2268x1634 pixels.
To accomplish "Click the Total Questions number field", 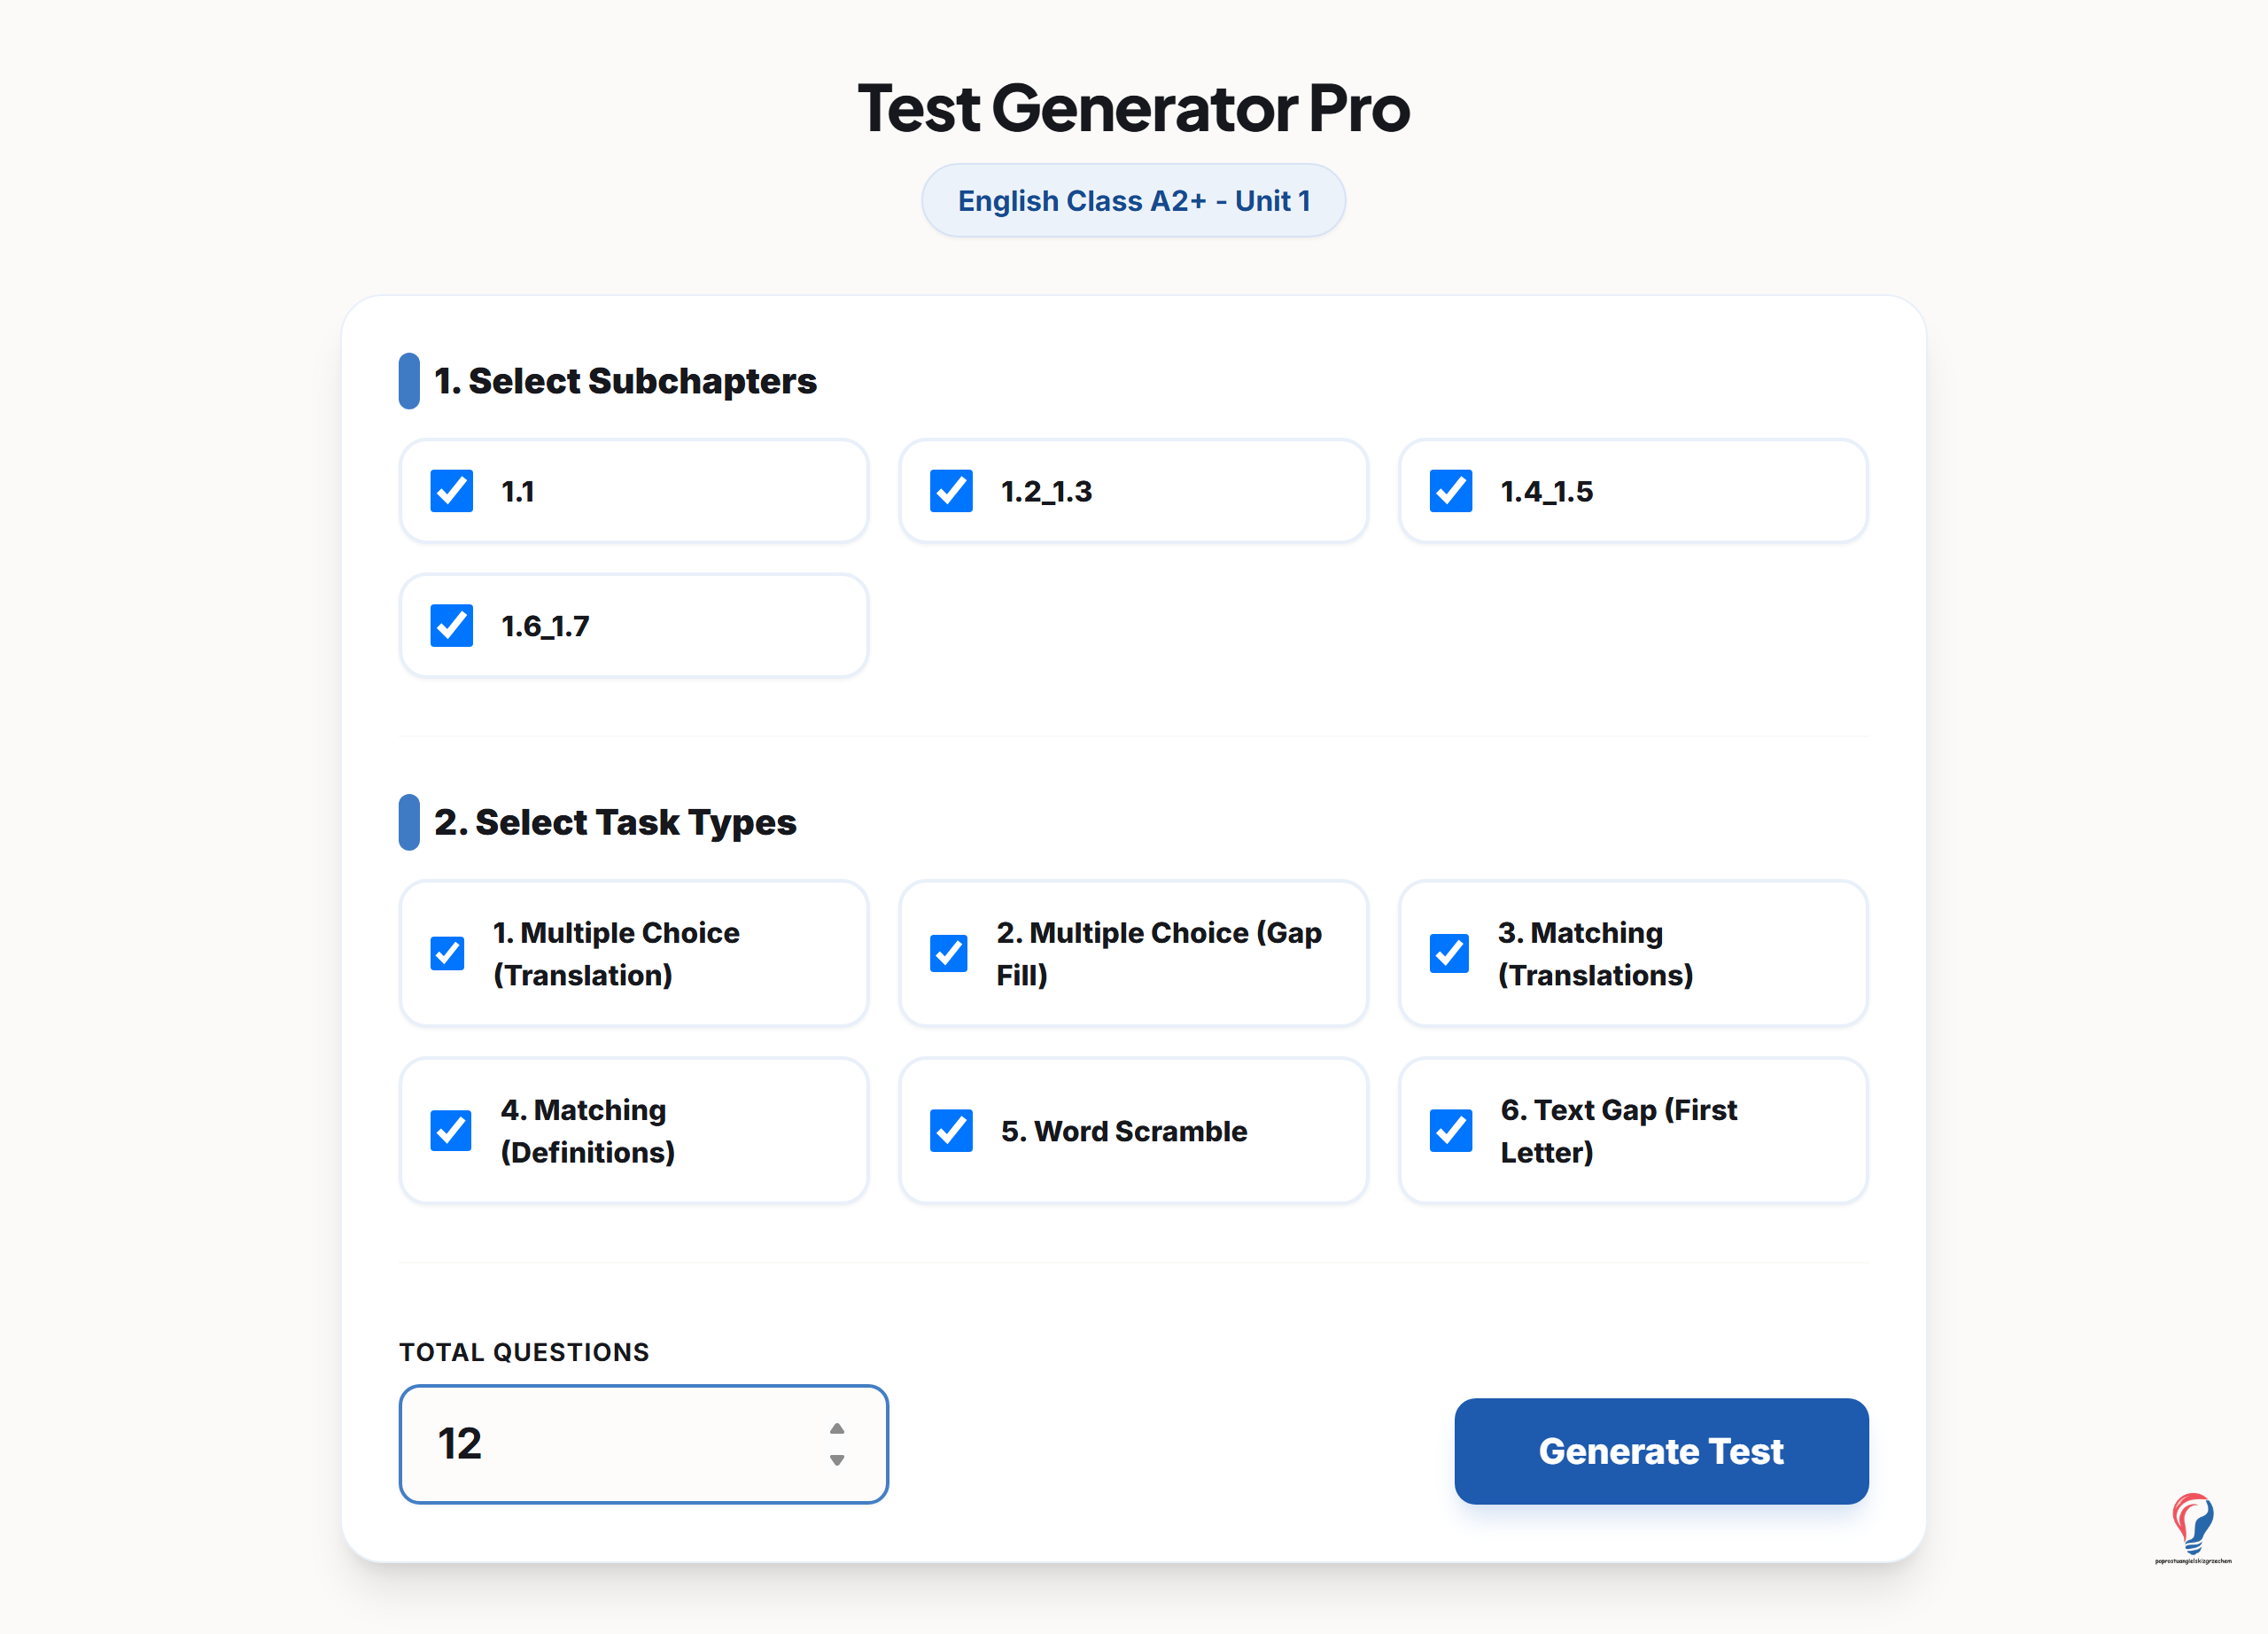I will (x=644, y=1444).
